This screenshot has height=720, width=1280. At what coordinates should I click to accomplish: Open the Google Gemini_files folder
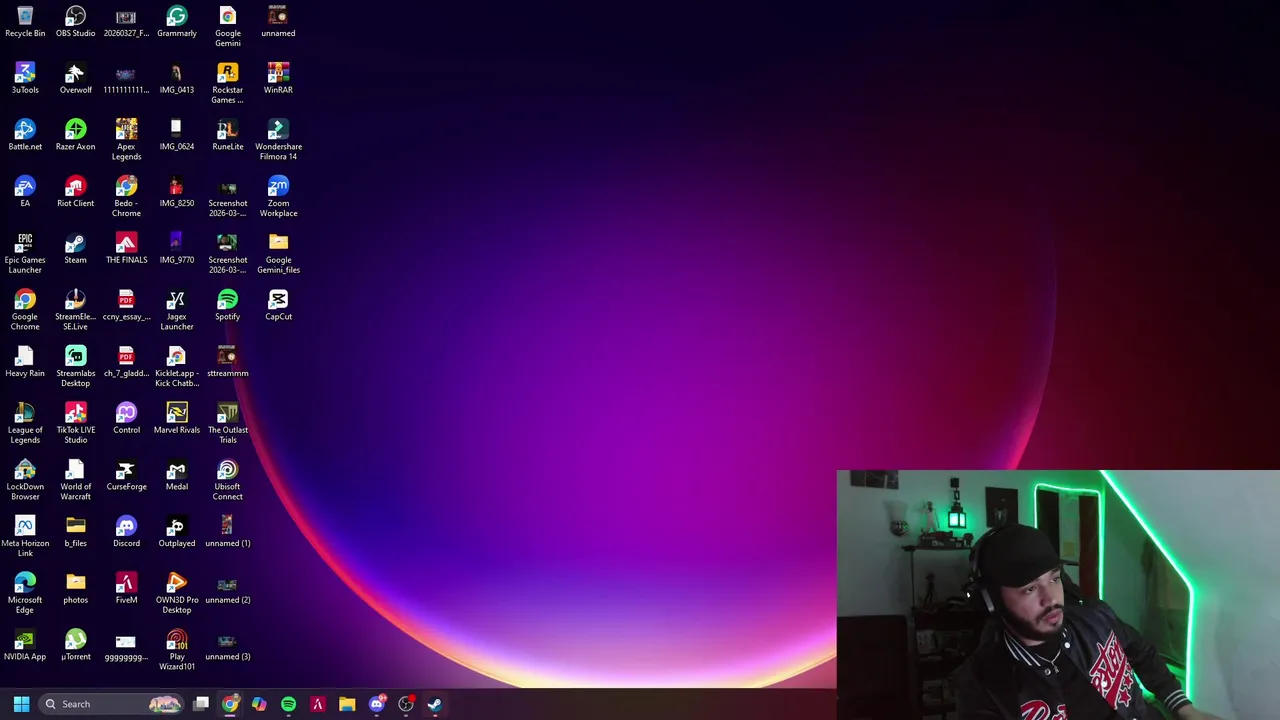pyautogui.click(x=278, y=254)
